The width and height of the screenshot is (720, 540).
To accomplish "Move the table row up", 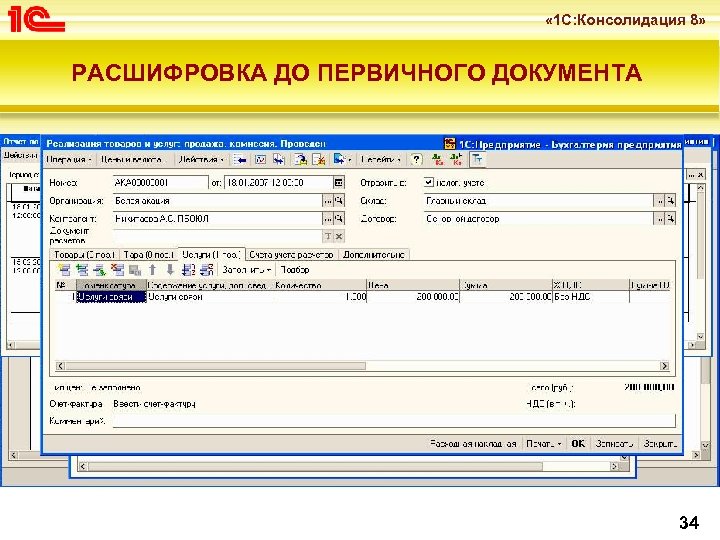I will (152, 270).
